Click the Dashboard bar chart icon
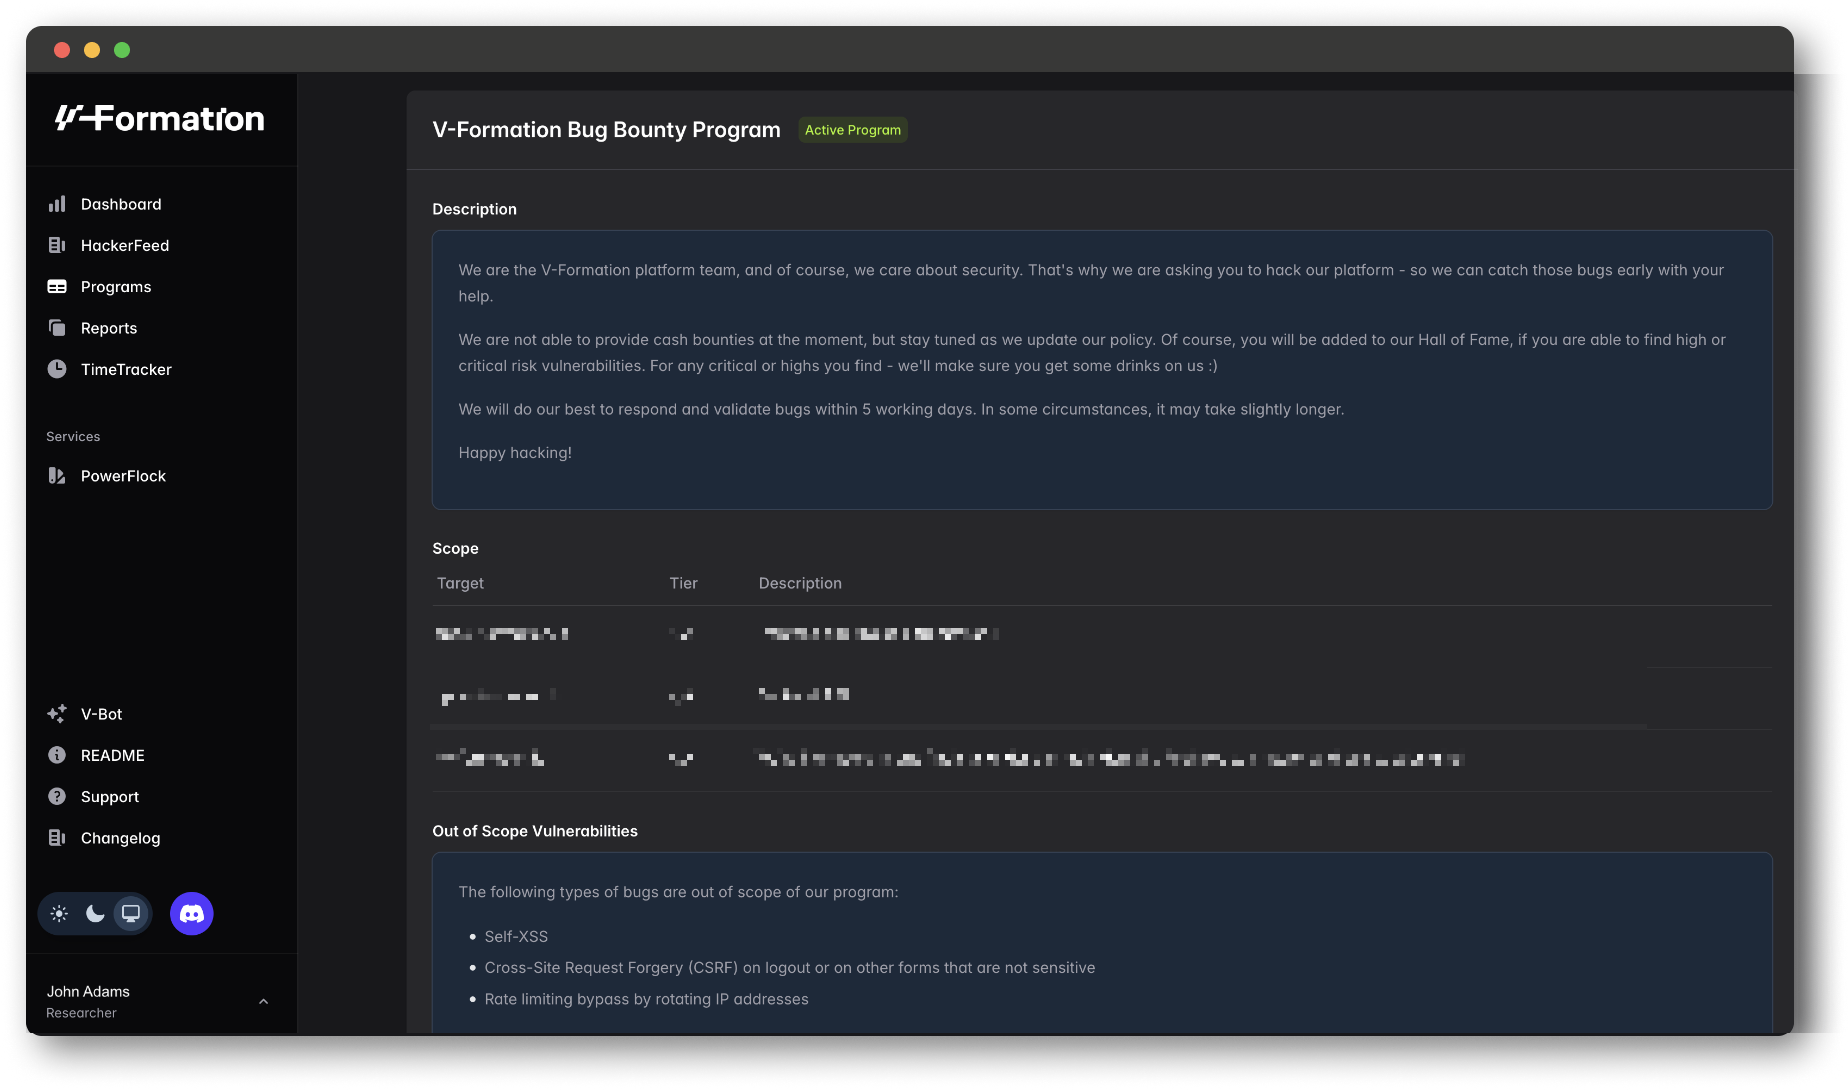 coord(57,204)
